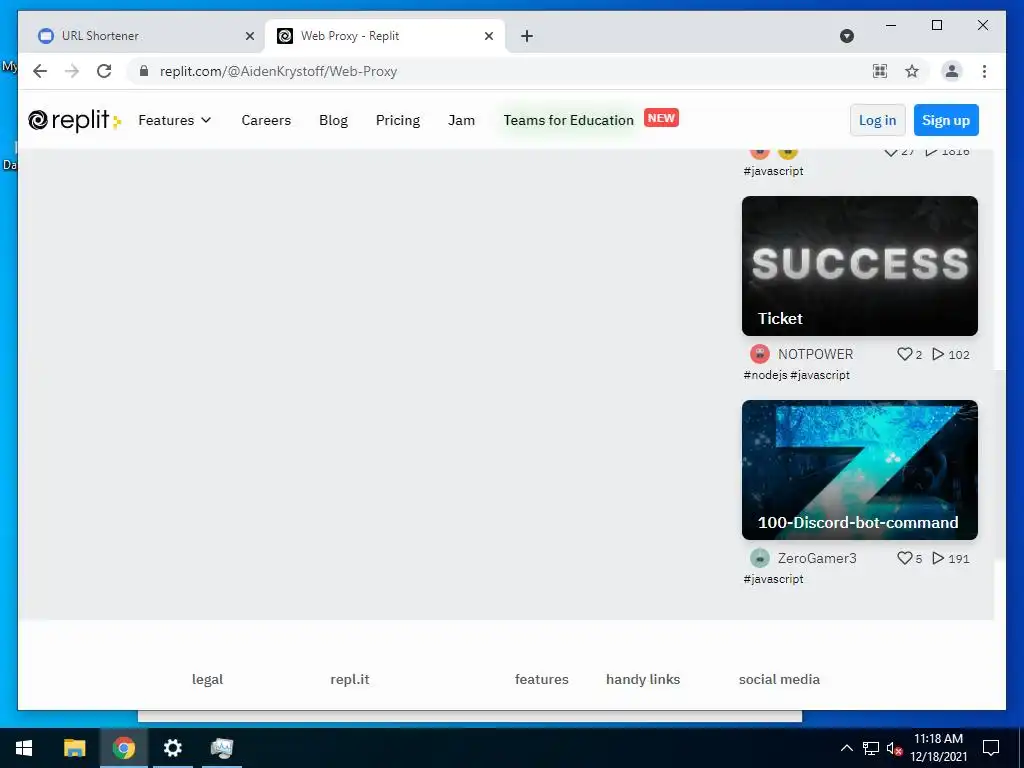Like the 100-Discord-bot-command heart icon

pyautogui.click(x=904, y=558)
